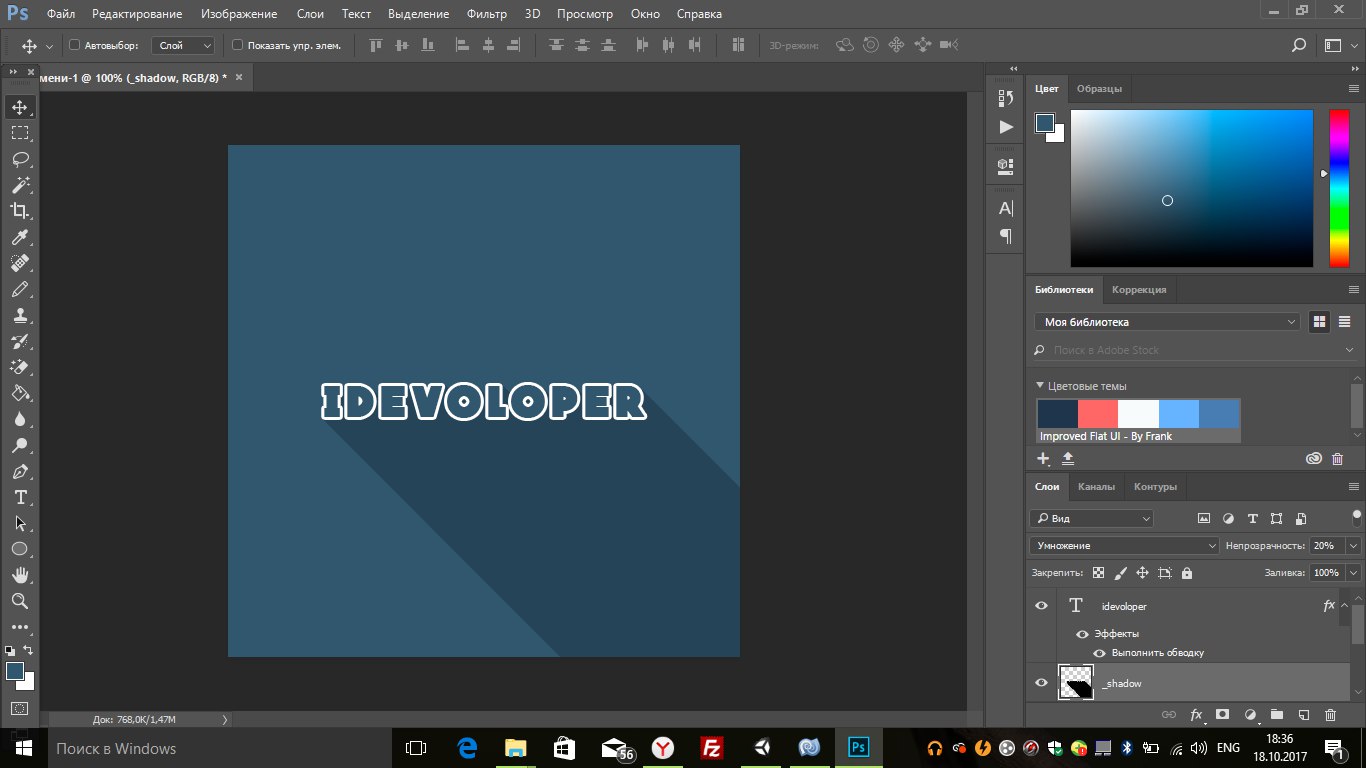The width and height of the screenshot is (1366, 768).
Task: Switch to the Каналы tab
Action: point(1096,487)
